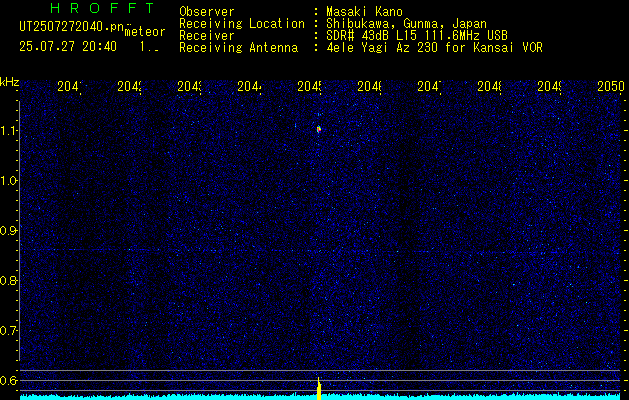Click the 0.9 frequency axis label
This screenshot has height=400, width=629.
click(x=8, y=231)
